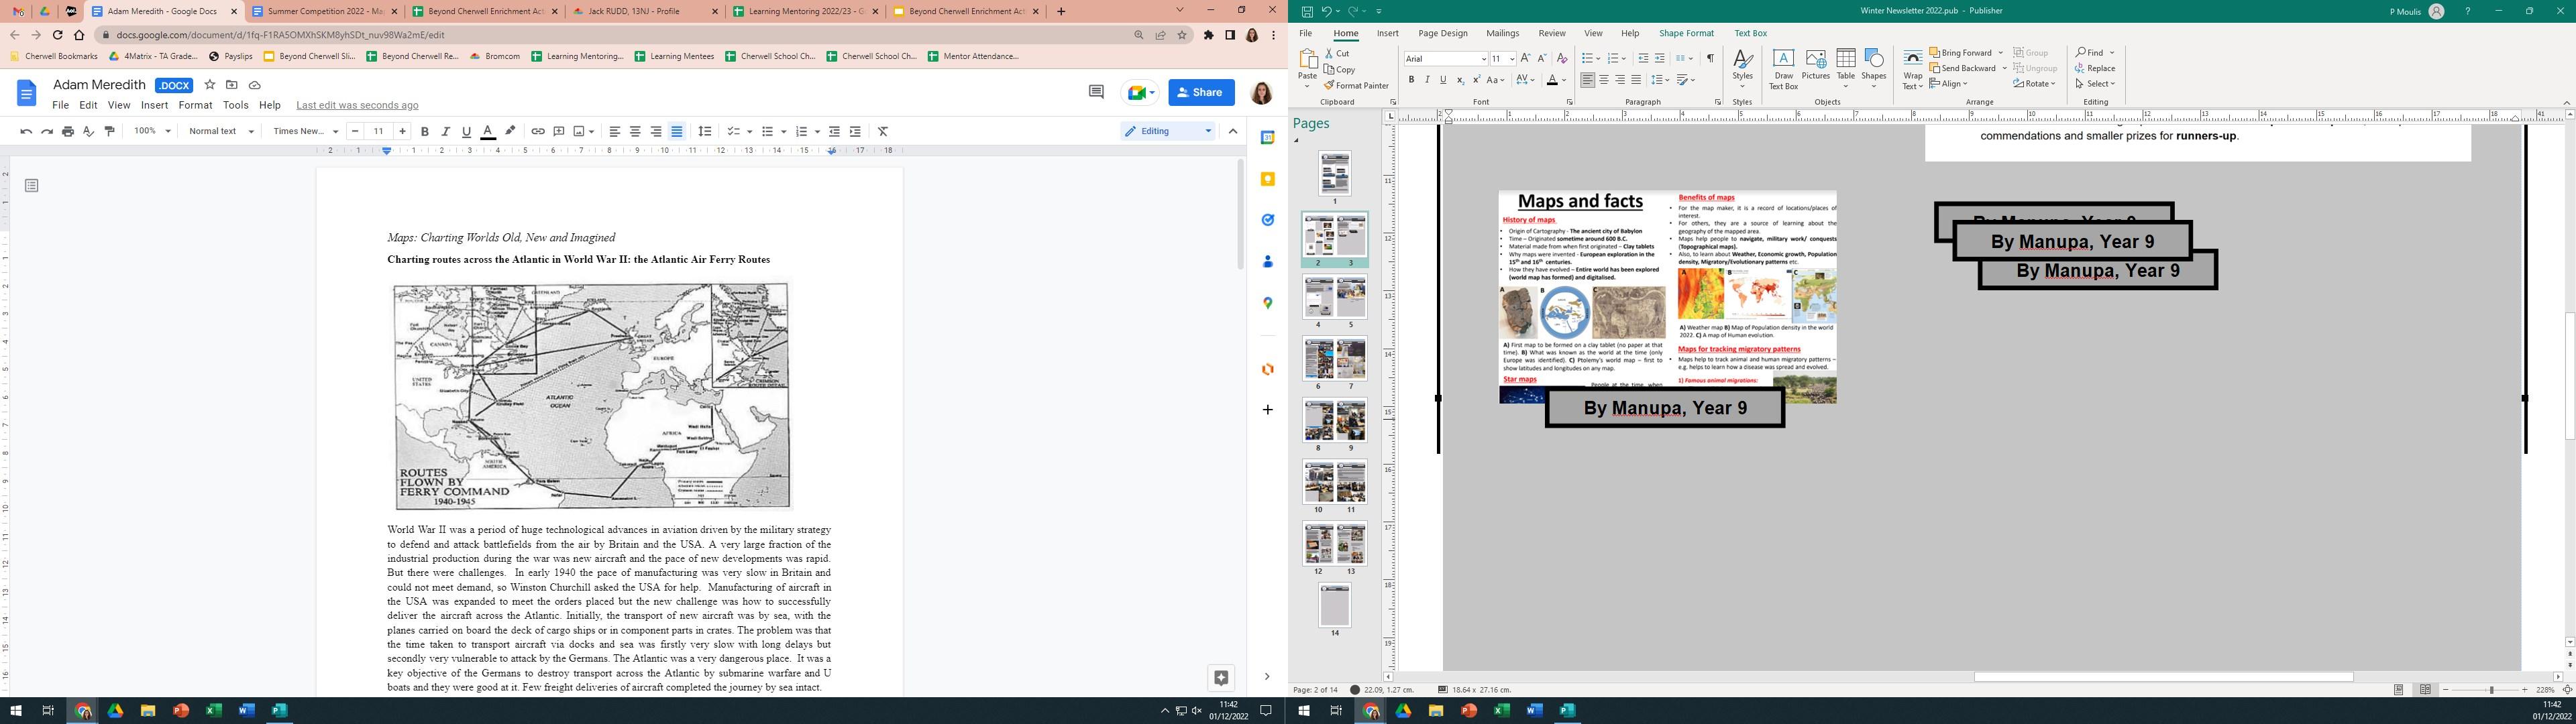Toggle justify alignment in Google Docs
The width and height of the screenshot is (2576, 724).
tap(677, 131)
